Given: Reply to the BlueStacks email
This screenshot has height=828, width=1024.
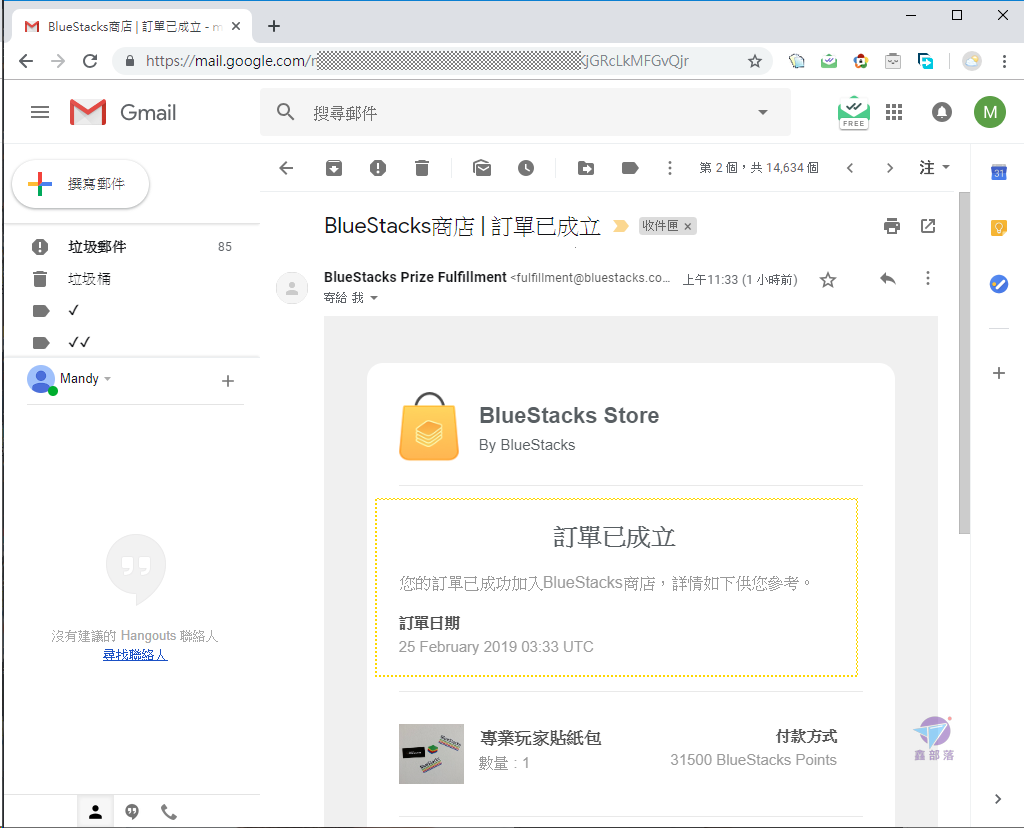Looking at the screenshot, I should [x=888, y=279].
